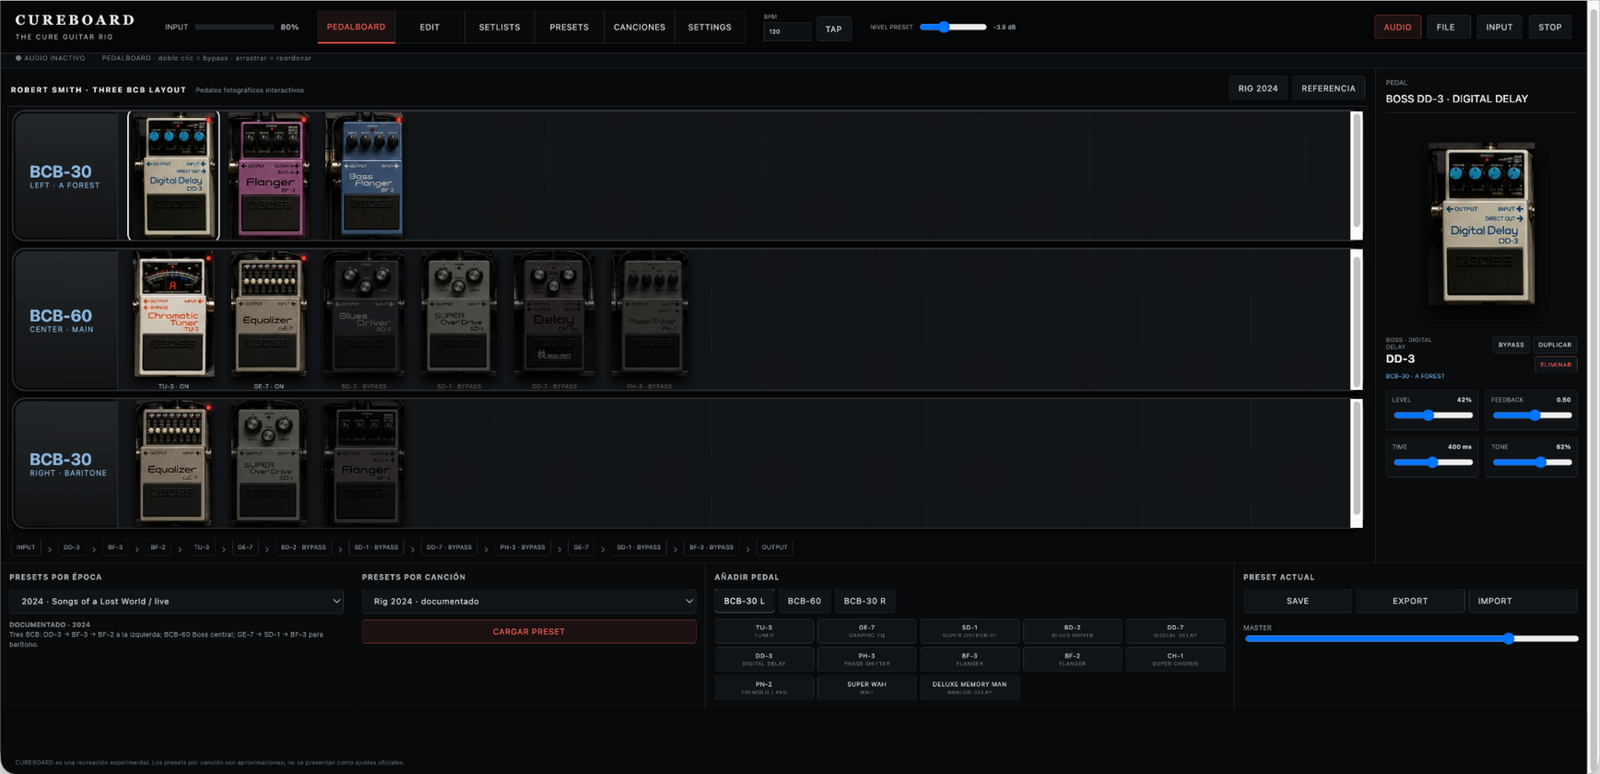Choose BCB-30 L as target board
Screen dimensions: 1600x774
coord(744,601)
